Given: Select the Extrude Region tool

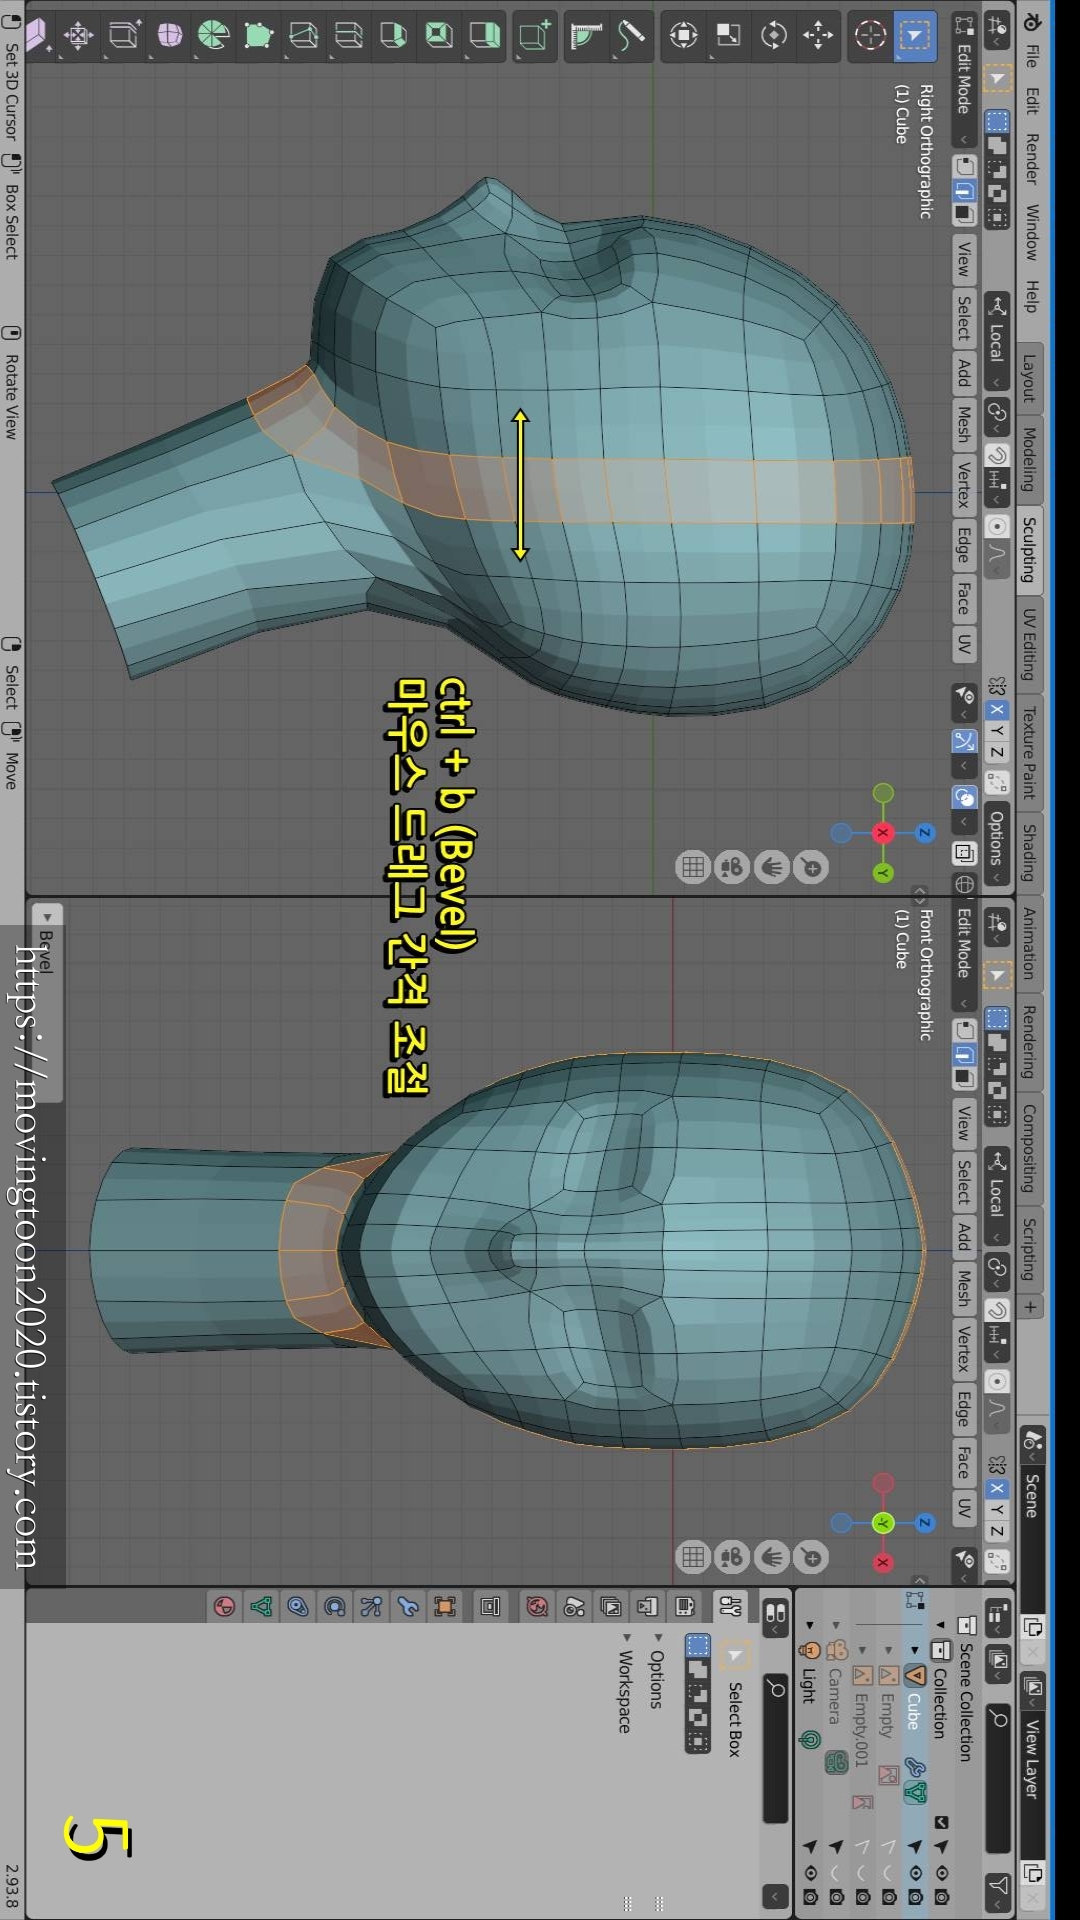Looking at the screenshot, I should click(484, 36).
